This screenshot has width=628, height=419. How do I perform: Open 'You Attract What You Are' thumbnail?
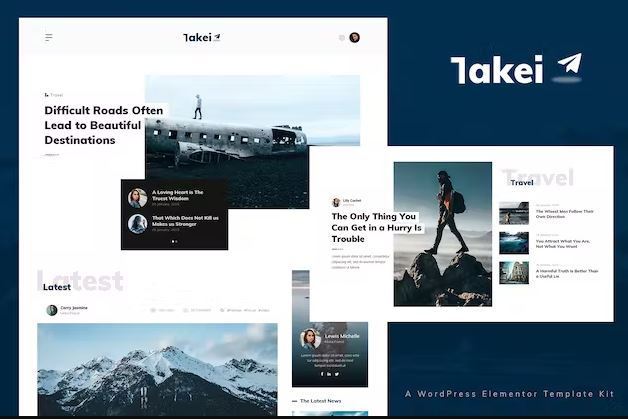click(x=514, y=243)
